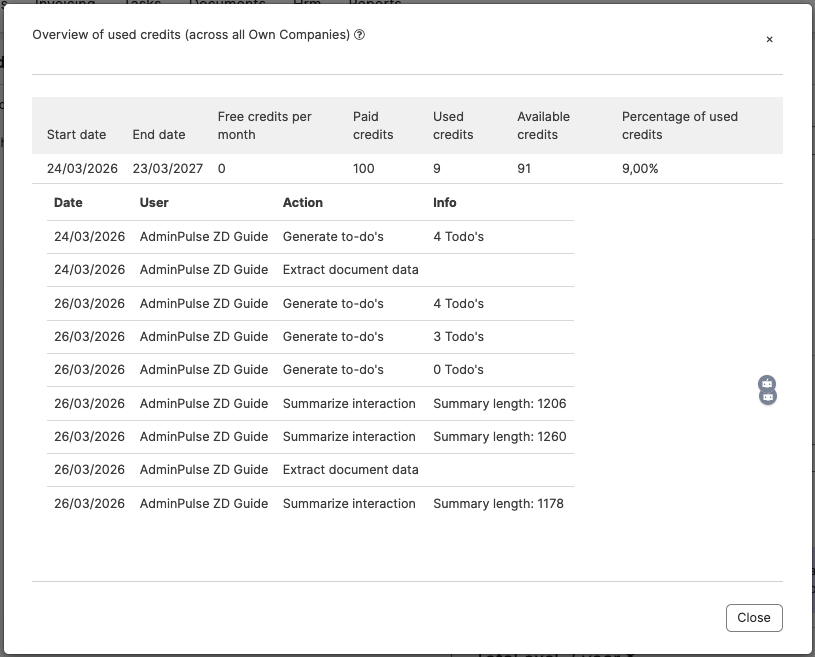Select the 'Percentage of used credits' header
Image resolution: width=815 pixels, height=657 pixels.
tap(679, 125)
